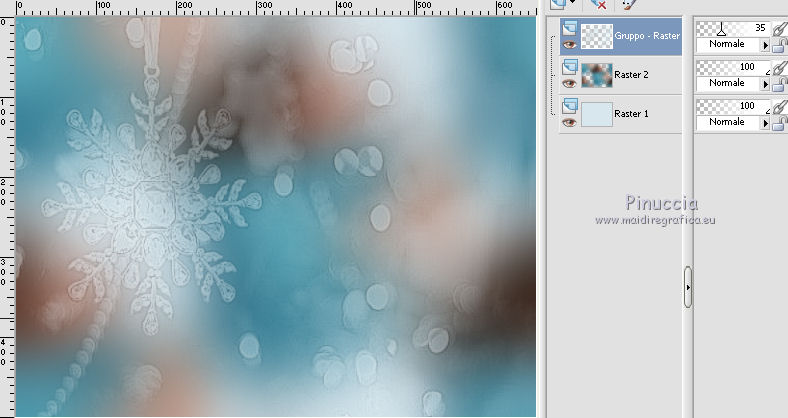Click the brush icon in layers toolbar
Screen dimensions: 788x418
pyautogui.click(x=629, y=5)
